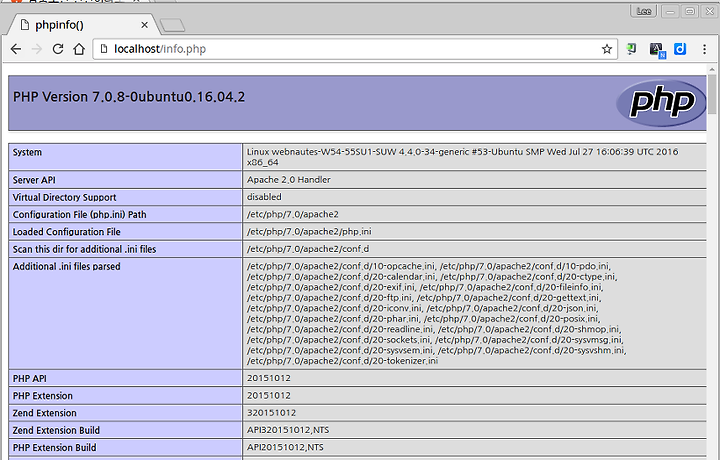Click the /etc/php/7.0/apache2/php.ini value
The image size is (720, 460).
309,232
